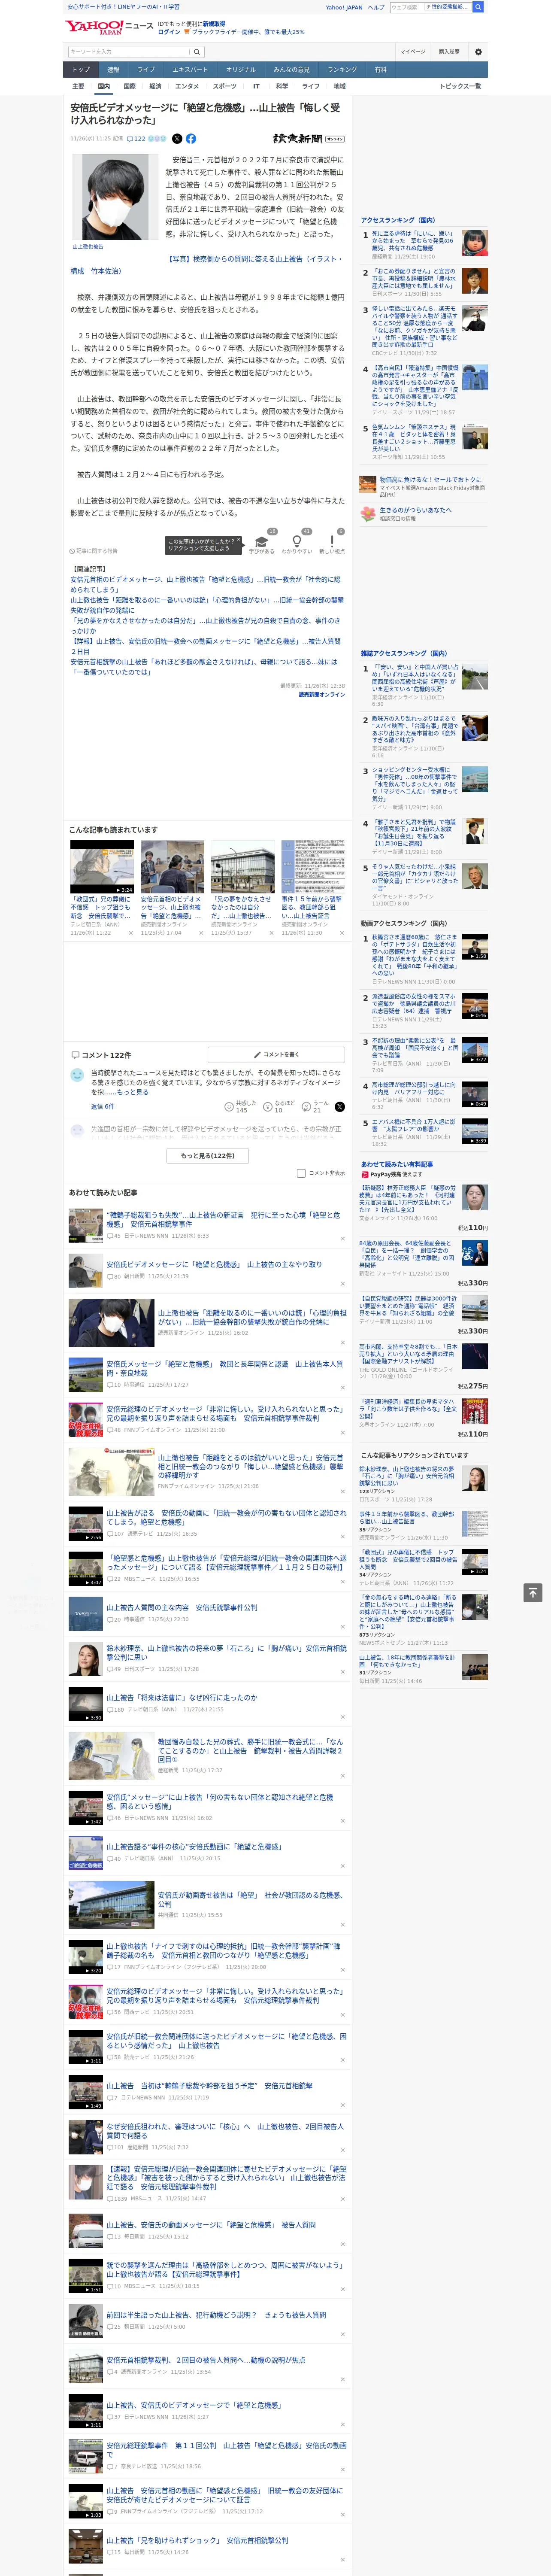
Task: Open 山上被告「将来は法曹に」article link
Action: pyautogui.click(x=182, y=1697)
